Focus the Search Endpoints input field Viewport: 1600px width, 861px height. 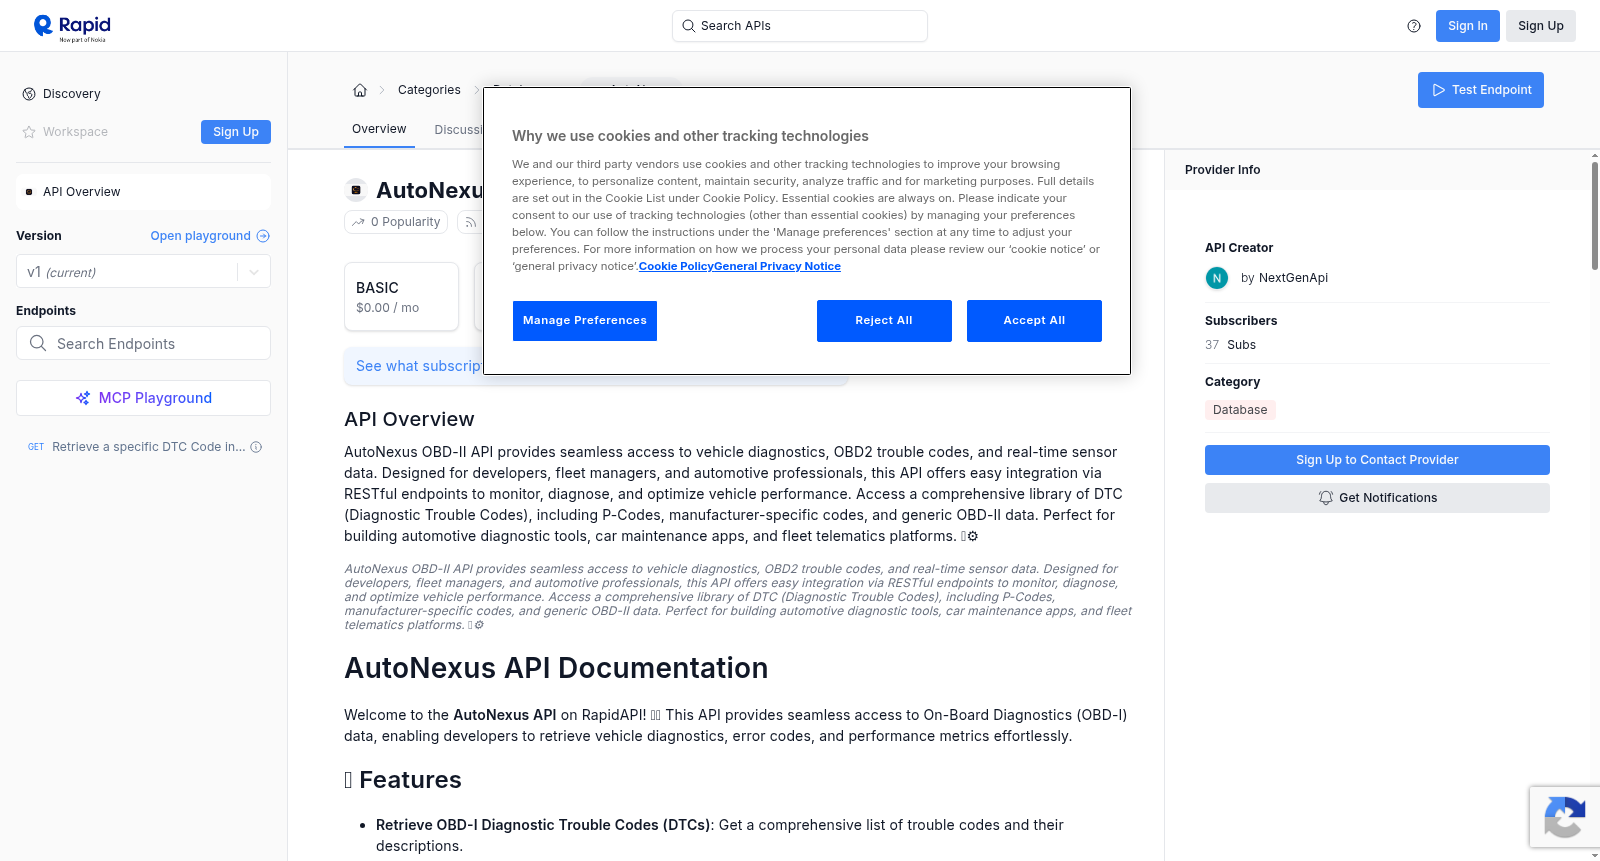143,343
